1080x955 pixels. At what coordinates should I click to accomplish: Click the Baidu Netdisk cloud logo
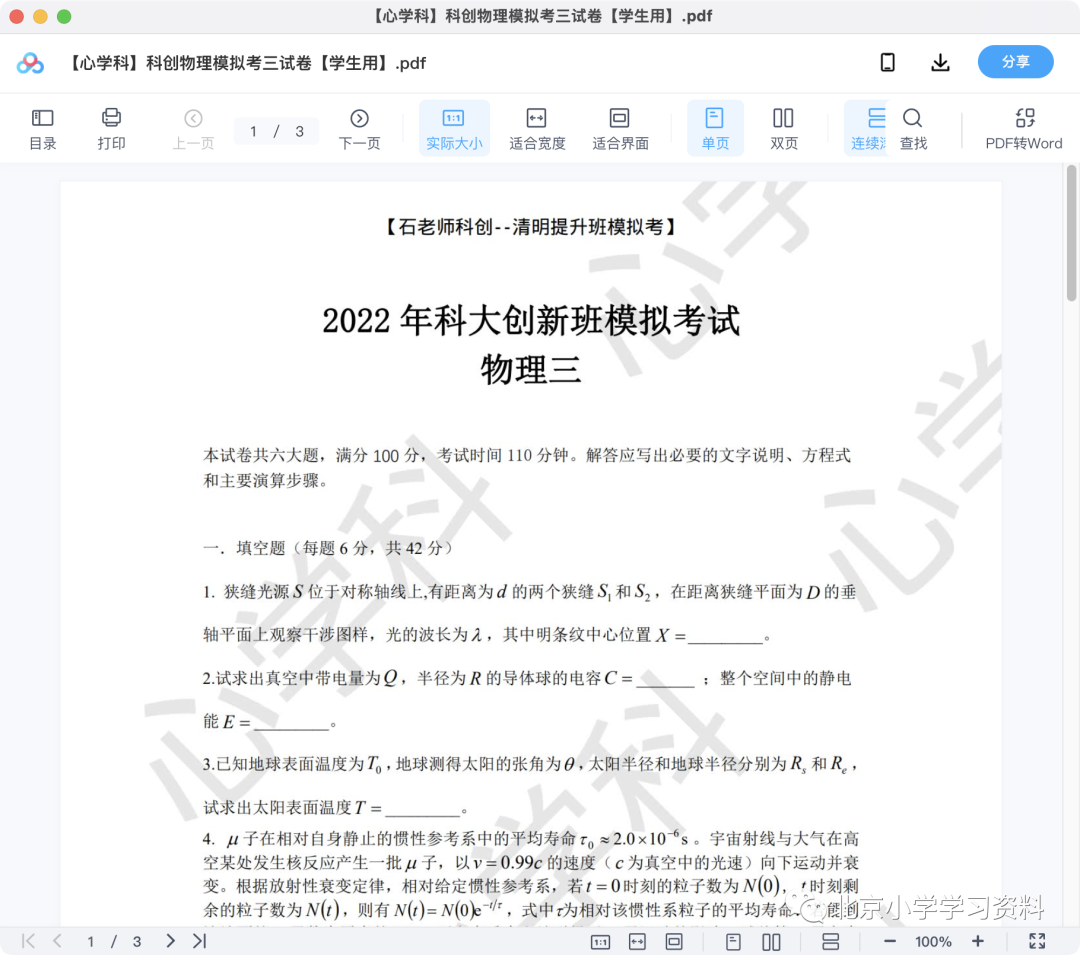[x=30, y=63]
